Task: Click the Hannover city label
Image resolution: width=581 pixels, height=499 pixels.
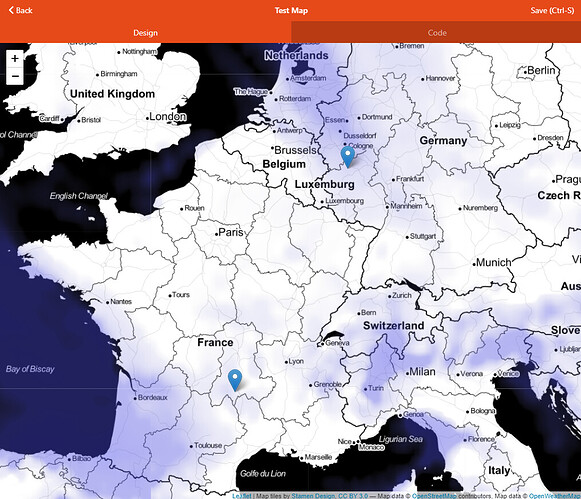Action: tap(440, 78)
